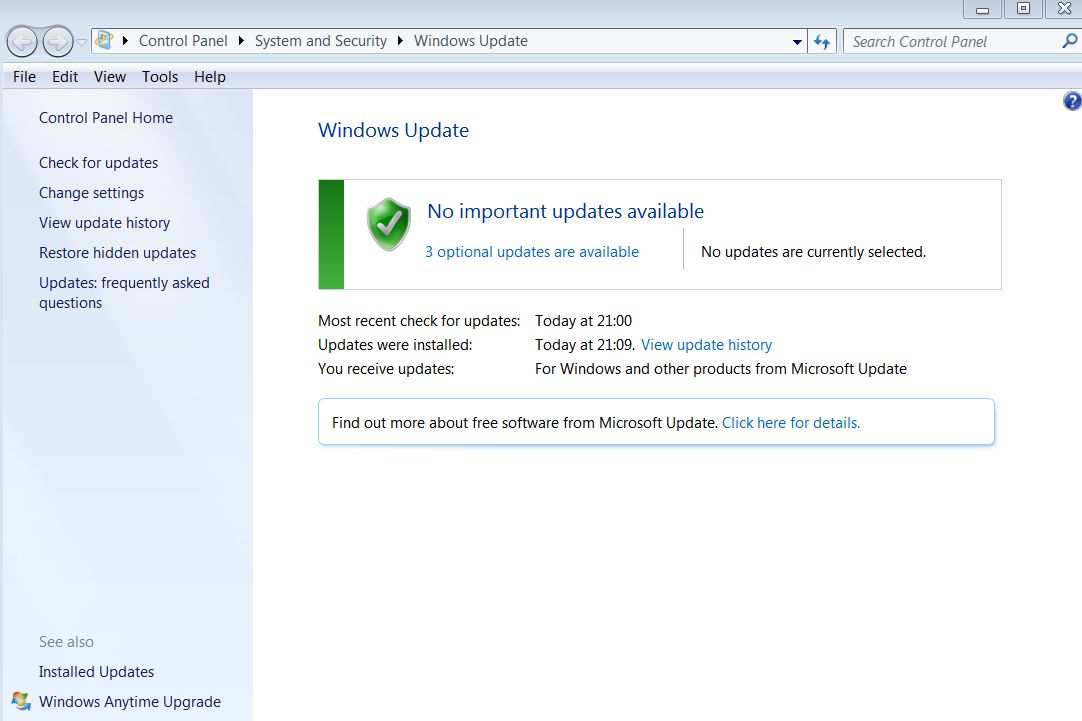
Task: Go back with the Back arrow button
Action: tap(22, 42)
